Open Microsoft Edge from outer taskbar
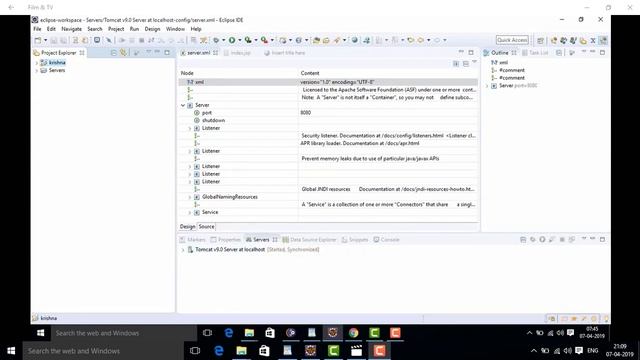This screenshot has height=360, width=640. 219,351
